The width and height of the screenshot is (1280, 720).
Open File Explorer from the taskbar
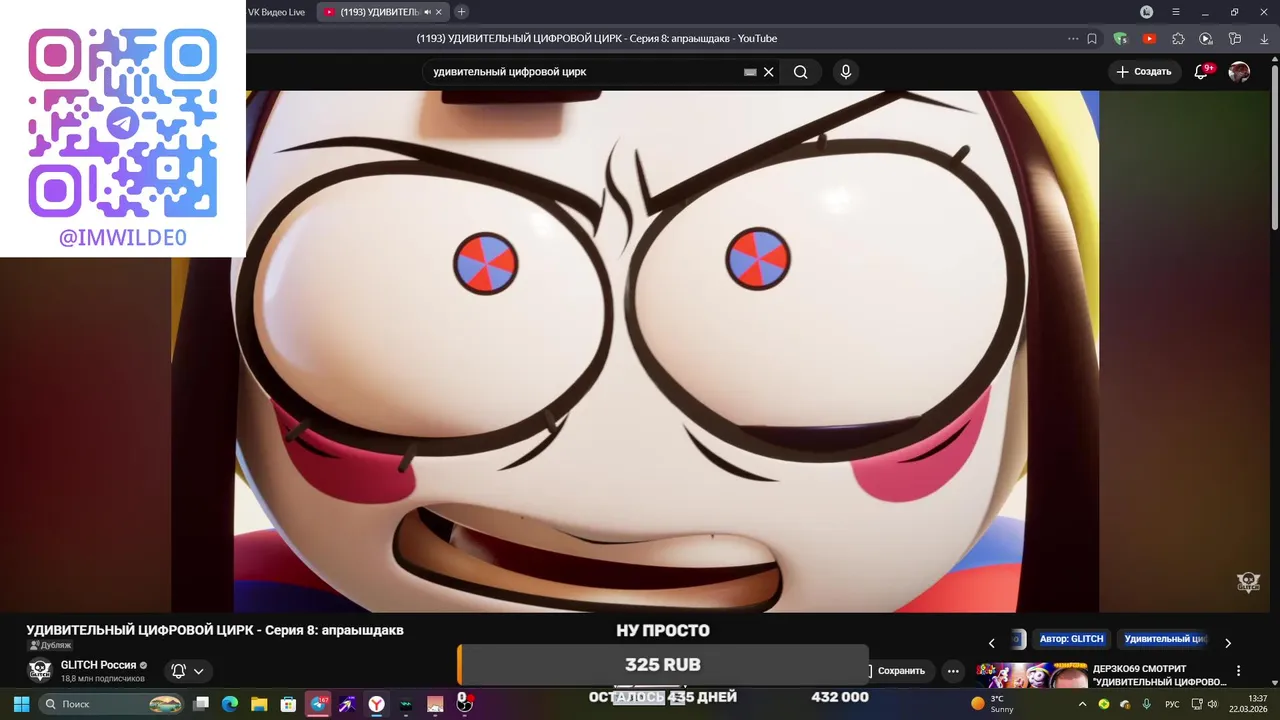click(x=259, y=704)
